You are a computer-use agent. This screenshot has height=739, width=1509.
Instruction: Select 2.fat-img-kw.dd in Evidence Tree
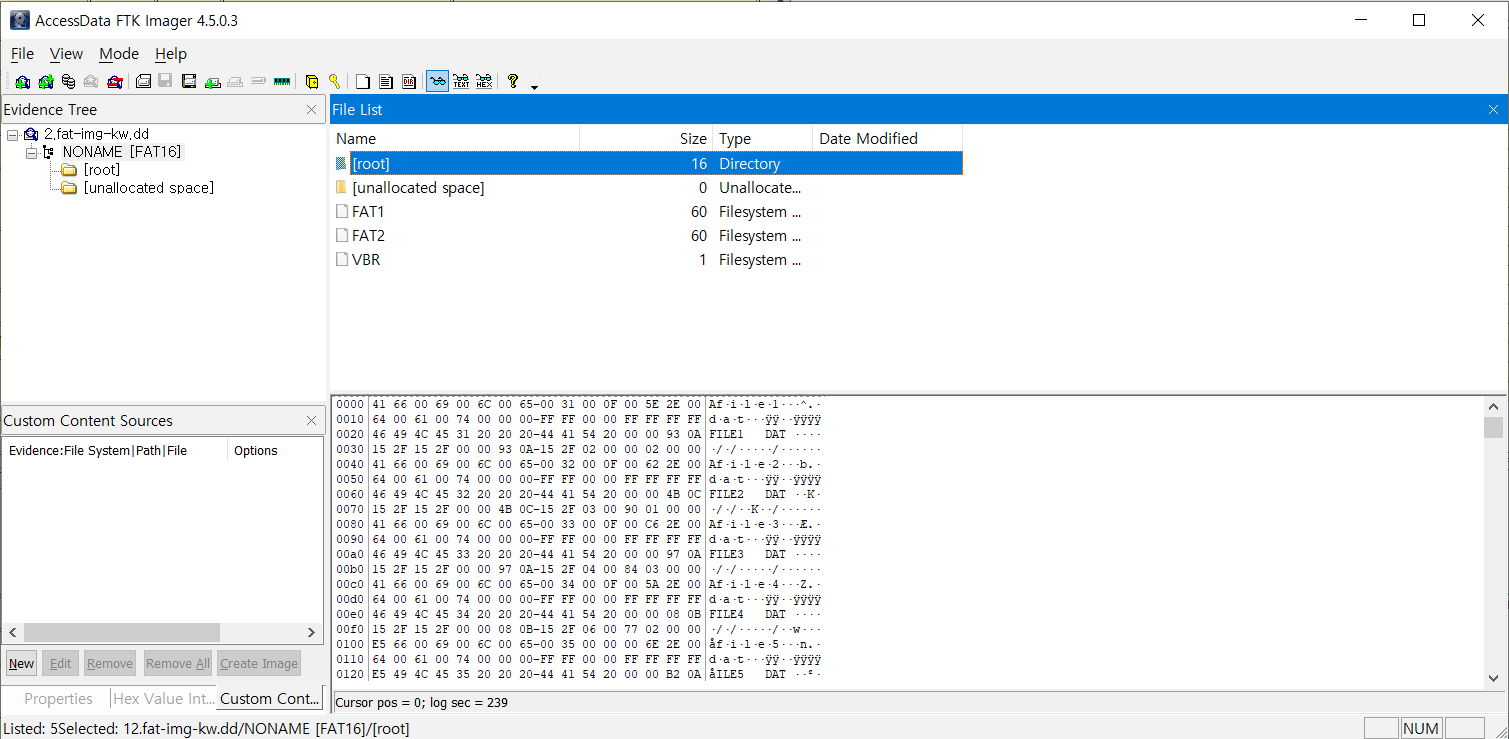coord(97,134)
